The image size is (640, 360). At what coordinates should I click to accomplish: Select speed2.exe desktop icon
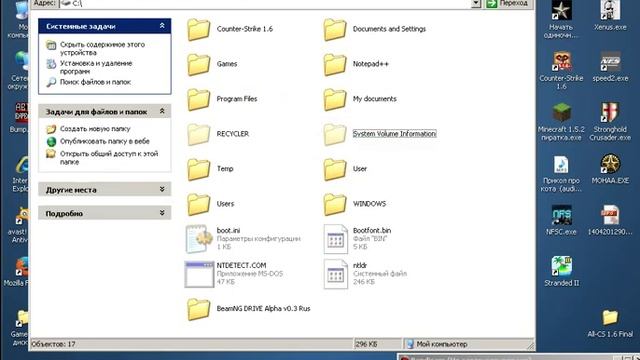pos(610,62)
